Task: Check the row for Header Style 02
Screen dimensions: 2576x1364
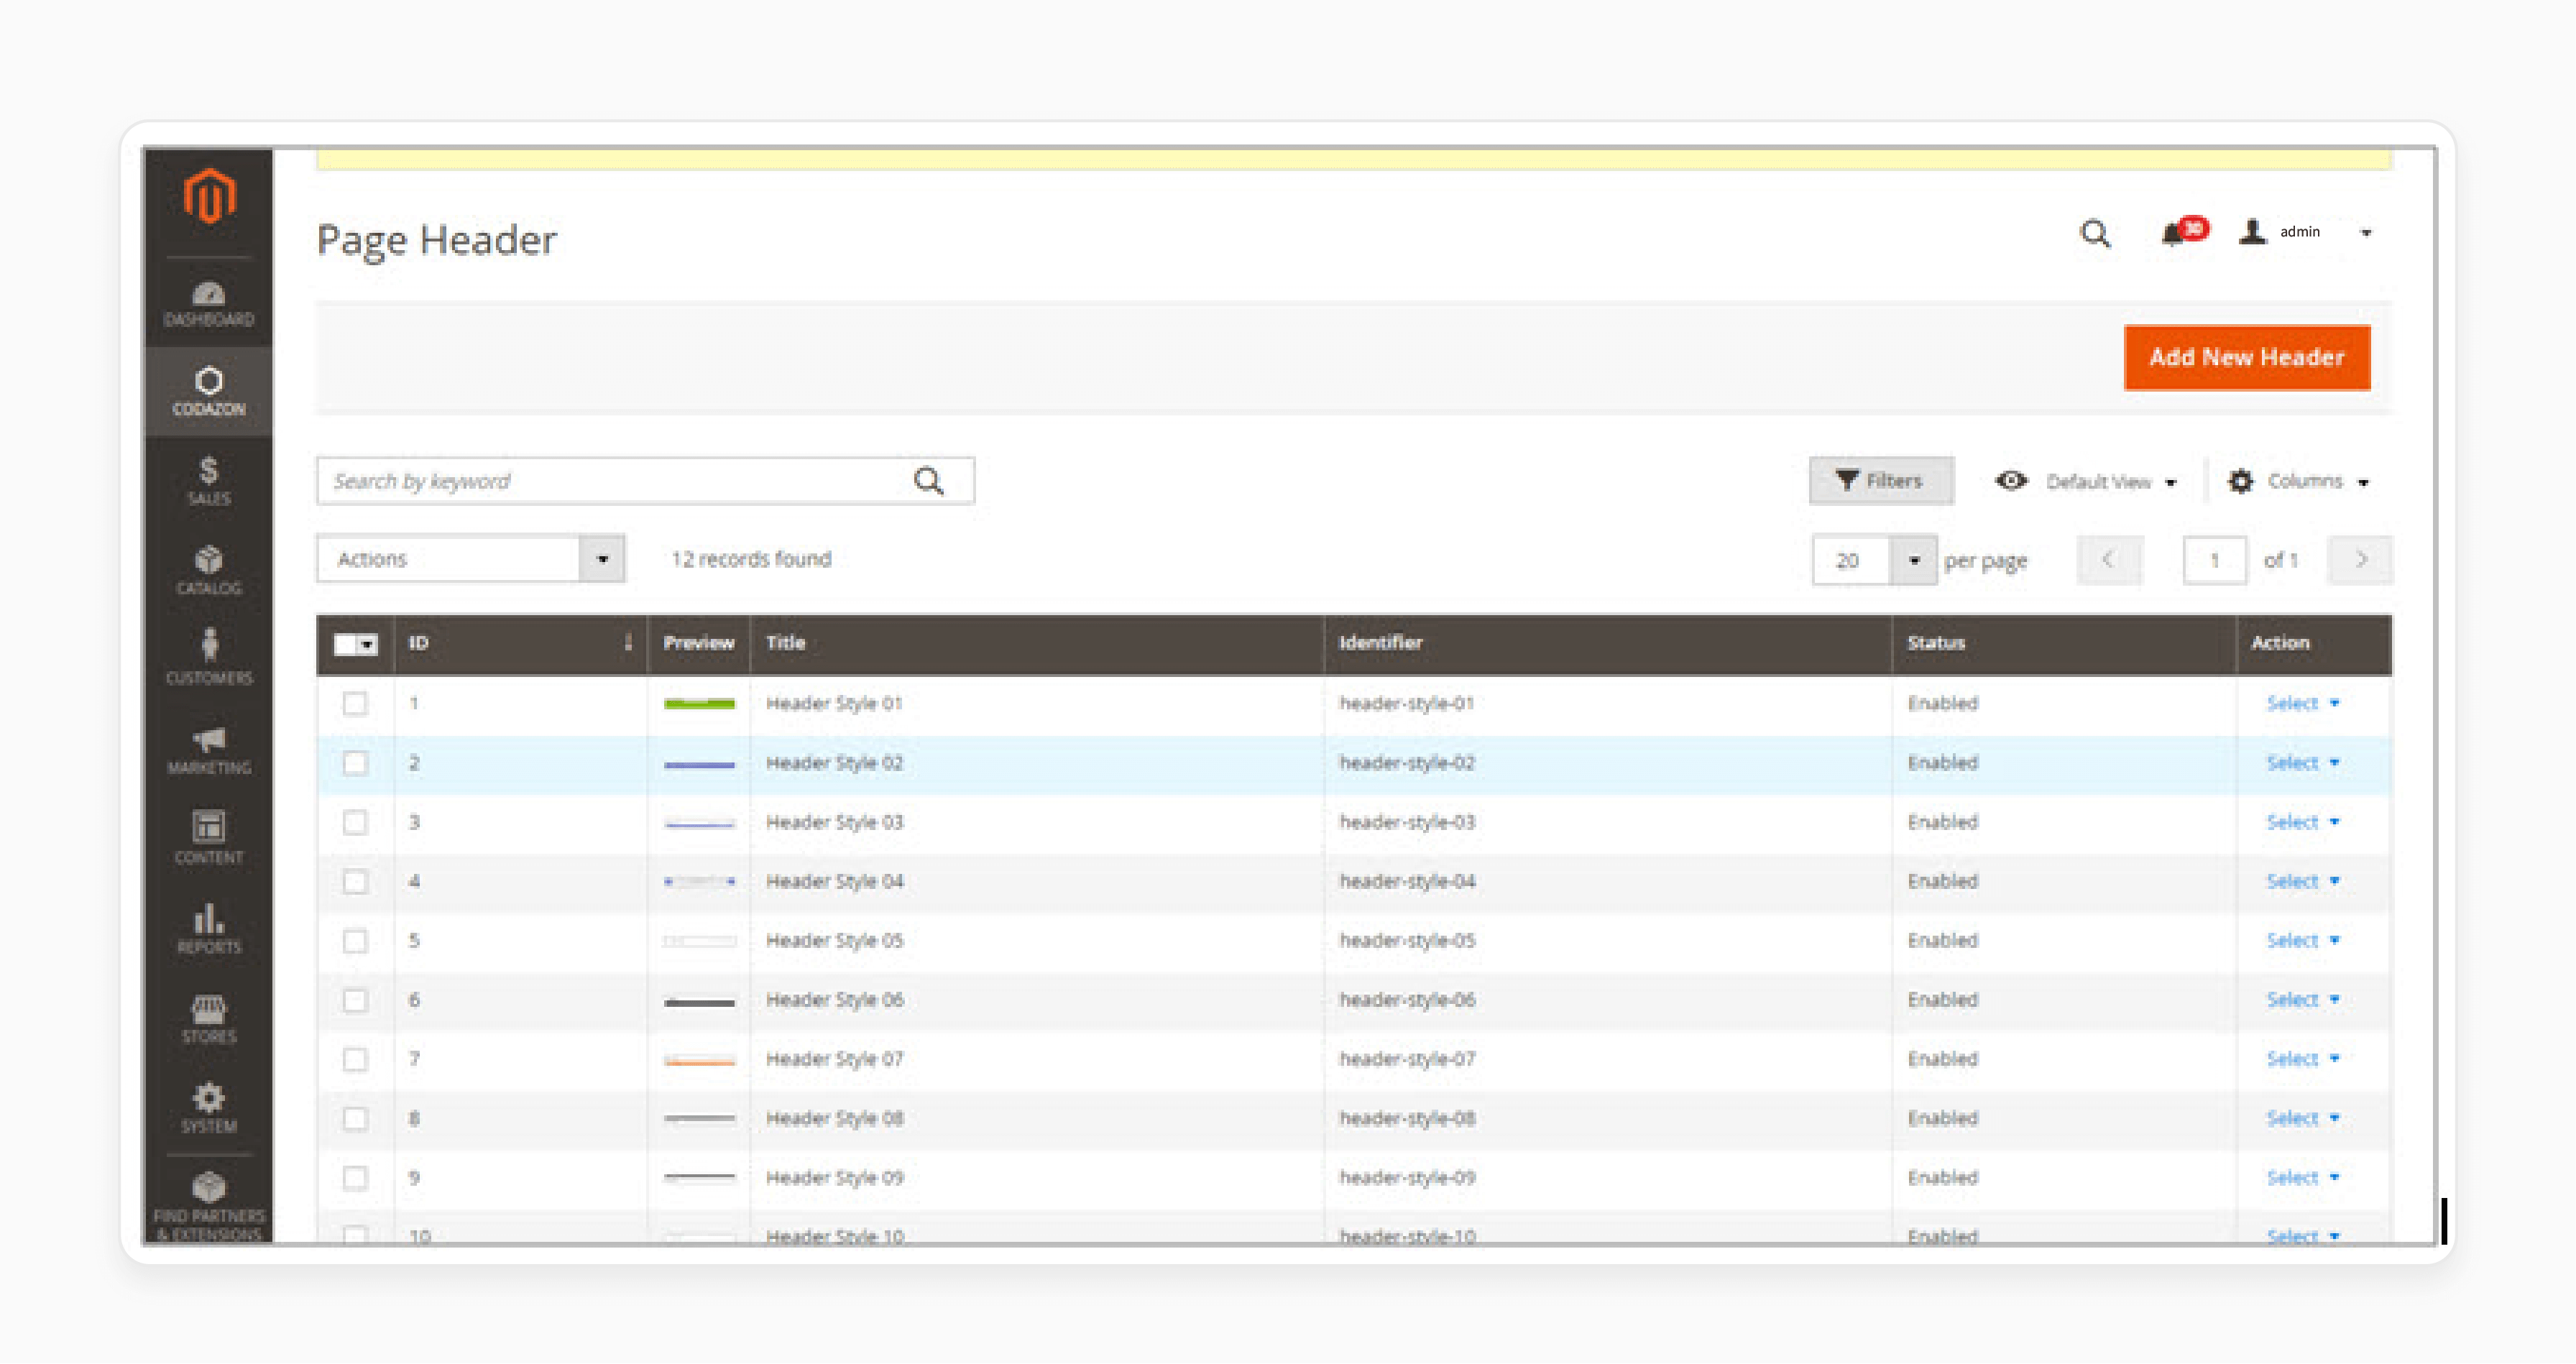Action: tap(354, 764)
